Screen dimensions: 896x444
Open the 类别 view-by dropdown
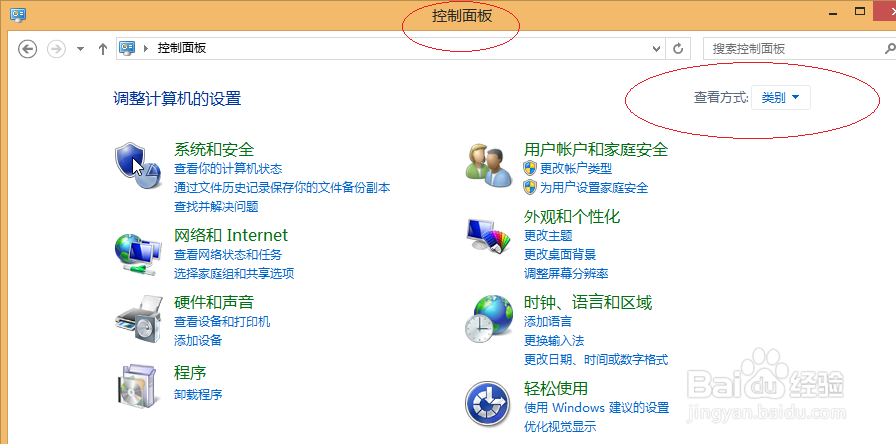click(780, 98)
